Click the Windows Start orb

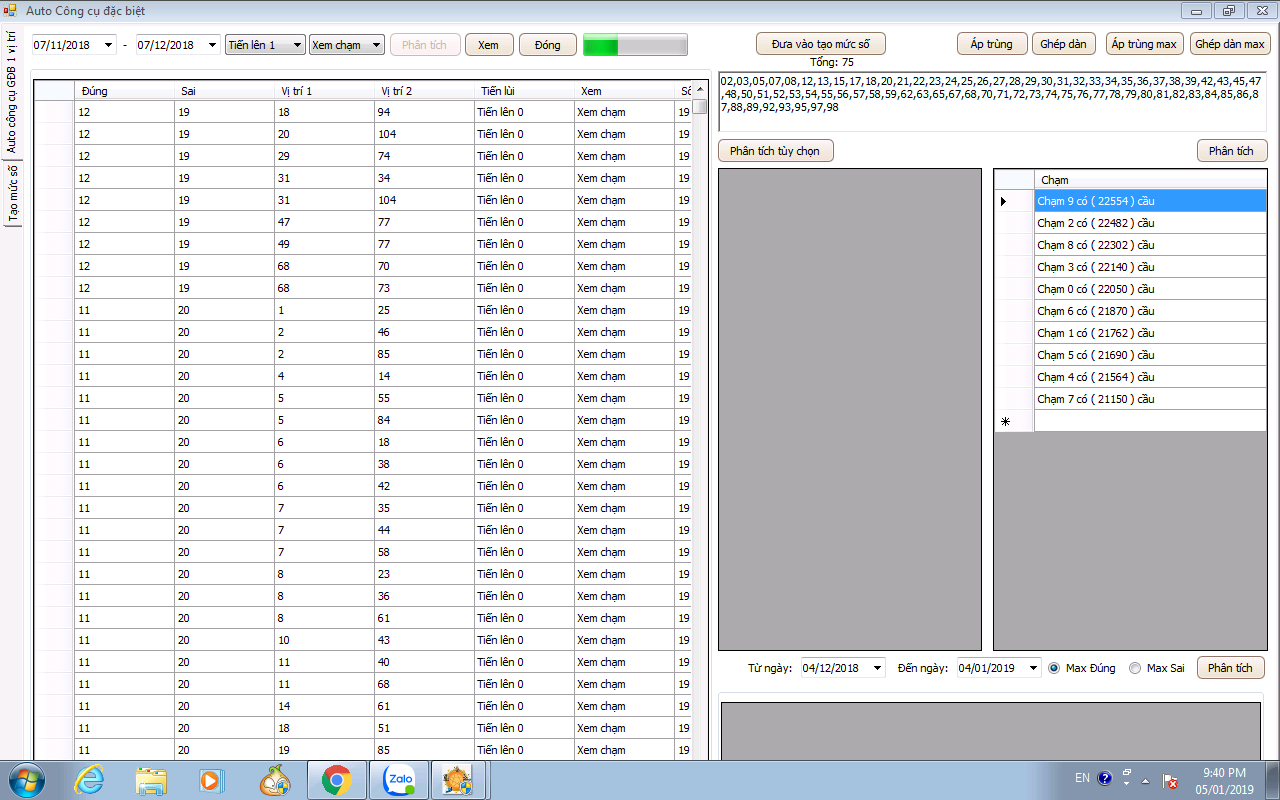tap(26, 779)
